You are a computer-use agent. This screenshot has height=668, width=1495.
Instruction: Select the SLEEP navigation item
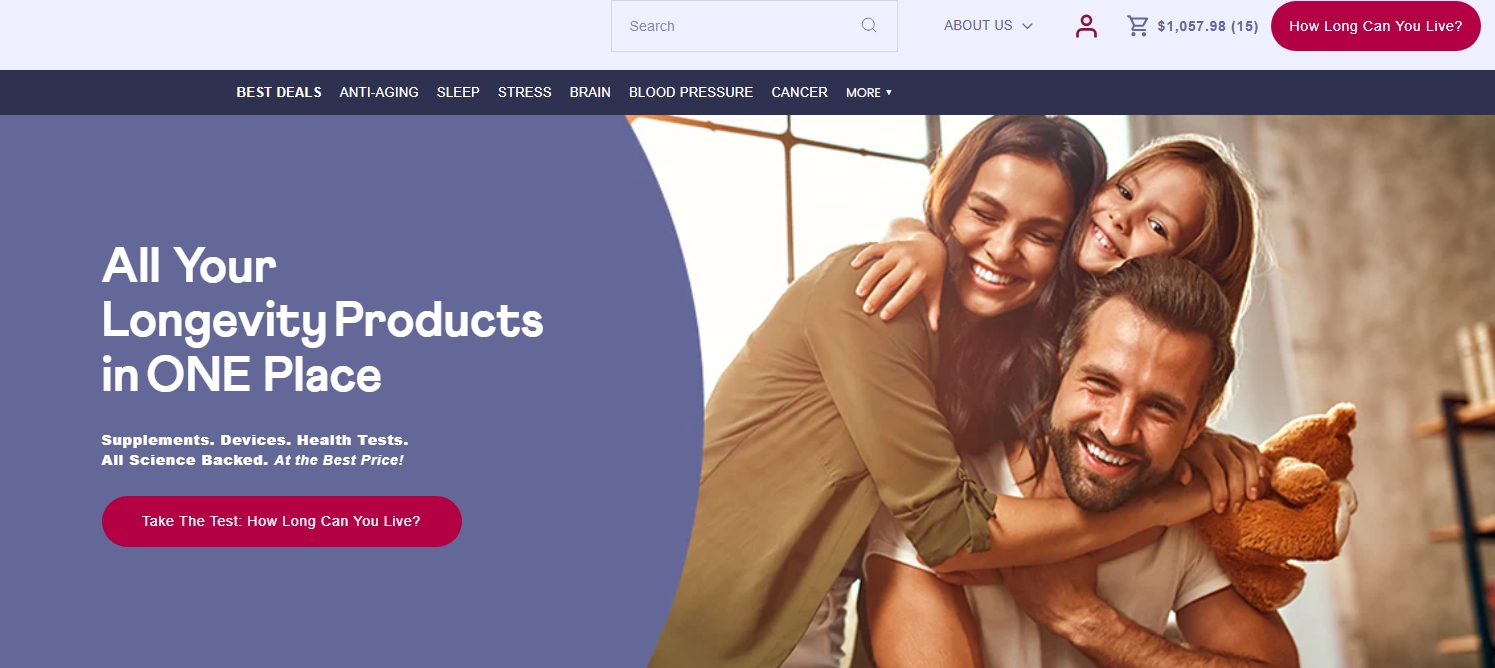click(458, 92)
